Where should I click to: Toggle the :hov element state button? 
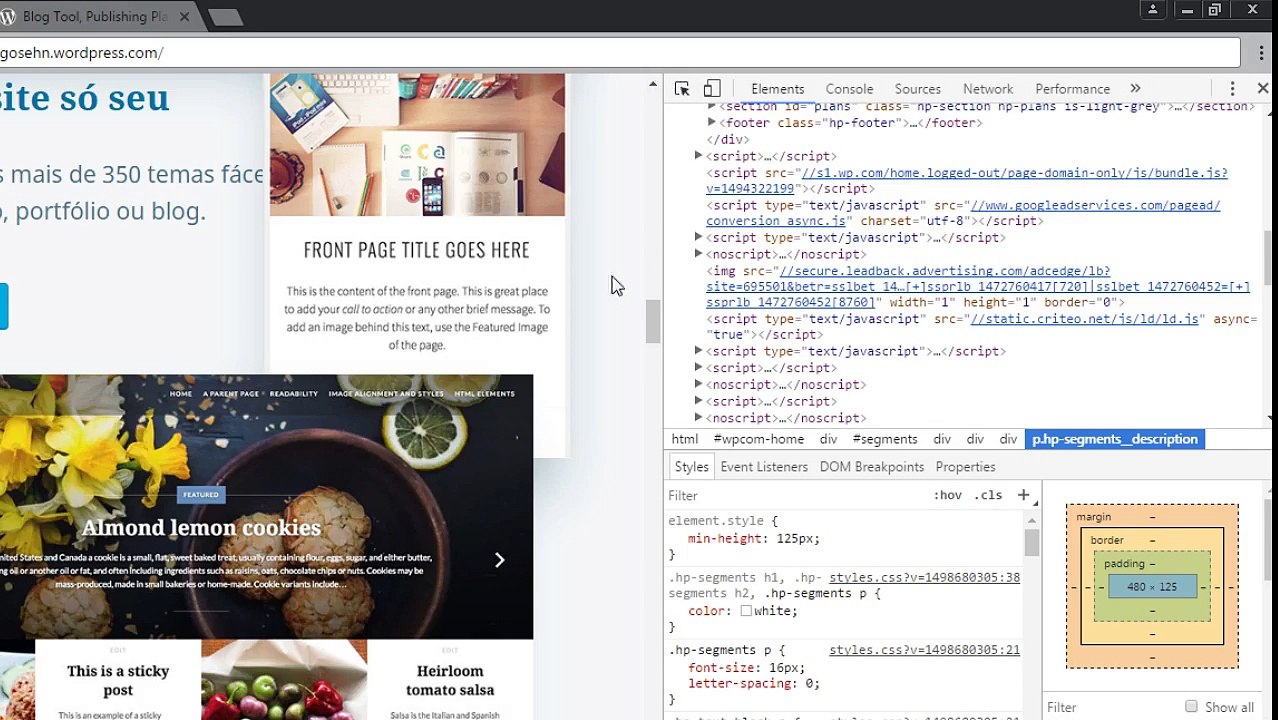tap(947, 495)
